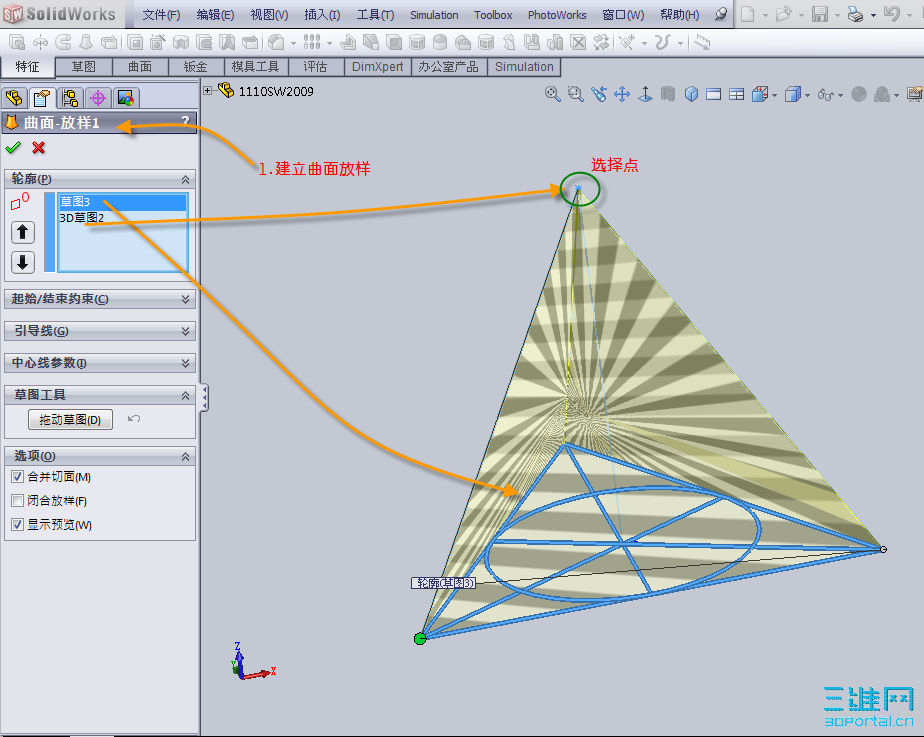
Task: Open the PhotoWorks menu
Action: click(x=557, y=15)
